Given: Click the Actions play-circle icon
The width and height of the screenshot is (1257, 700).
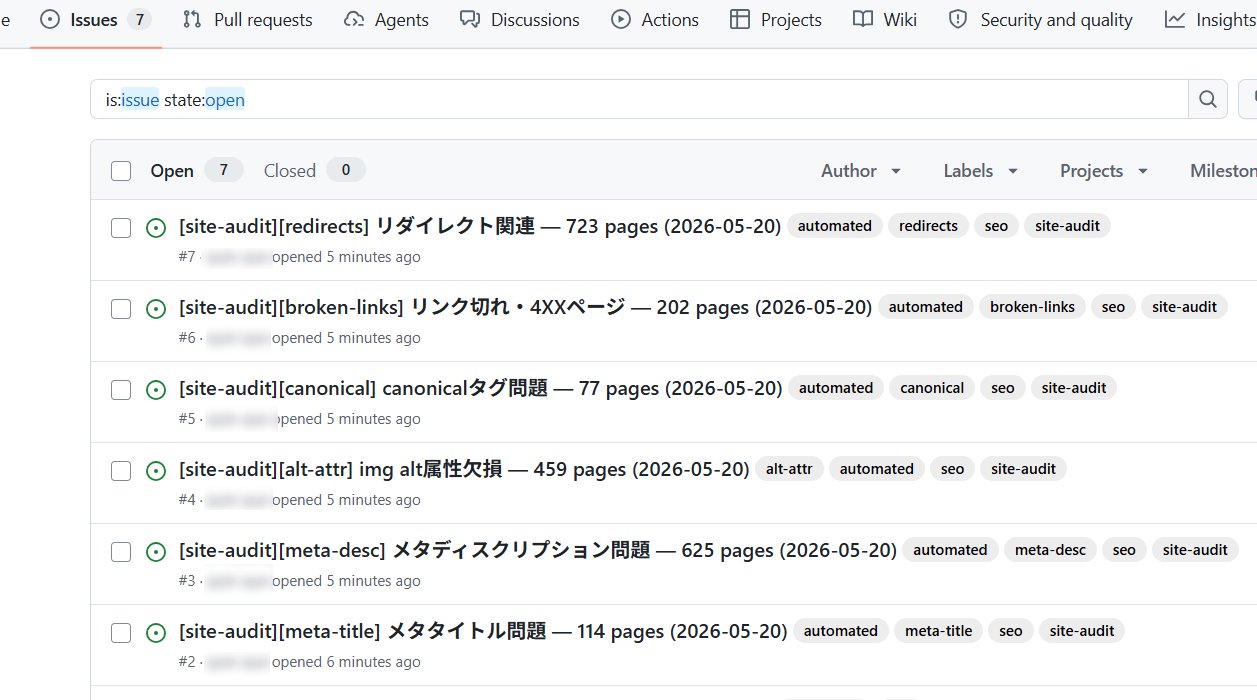Looking at the screenshot, I should click(x=621, y=19).
